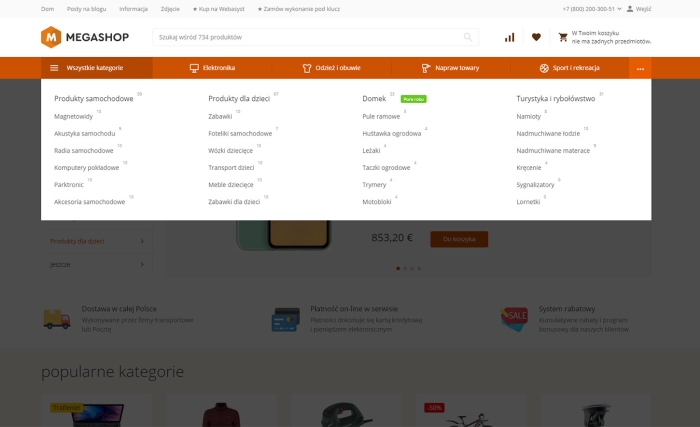Open Namioty subcategory
700x427 pixels.
coord(529,117)
